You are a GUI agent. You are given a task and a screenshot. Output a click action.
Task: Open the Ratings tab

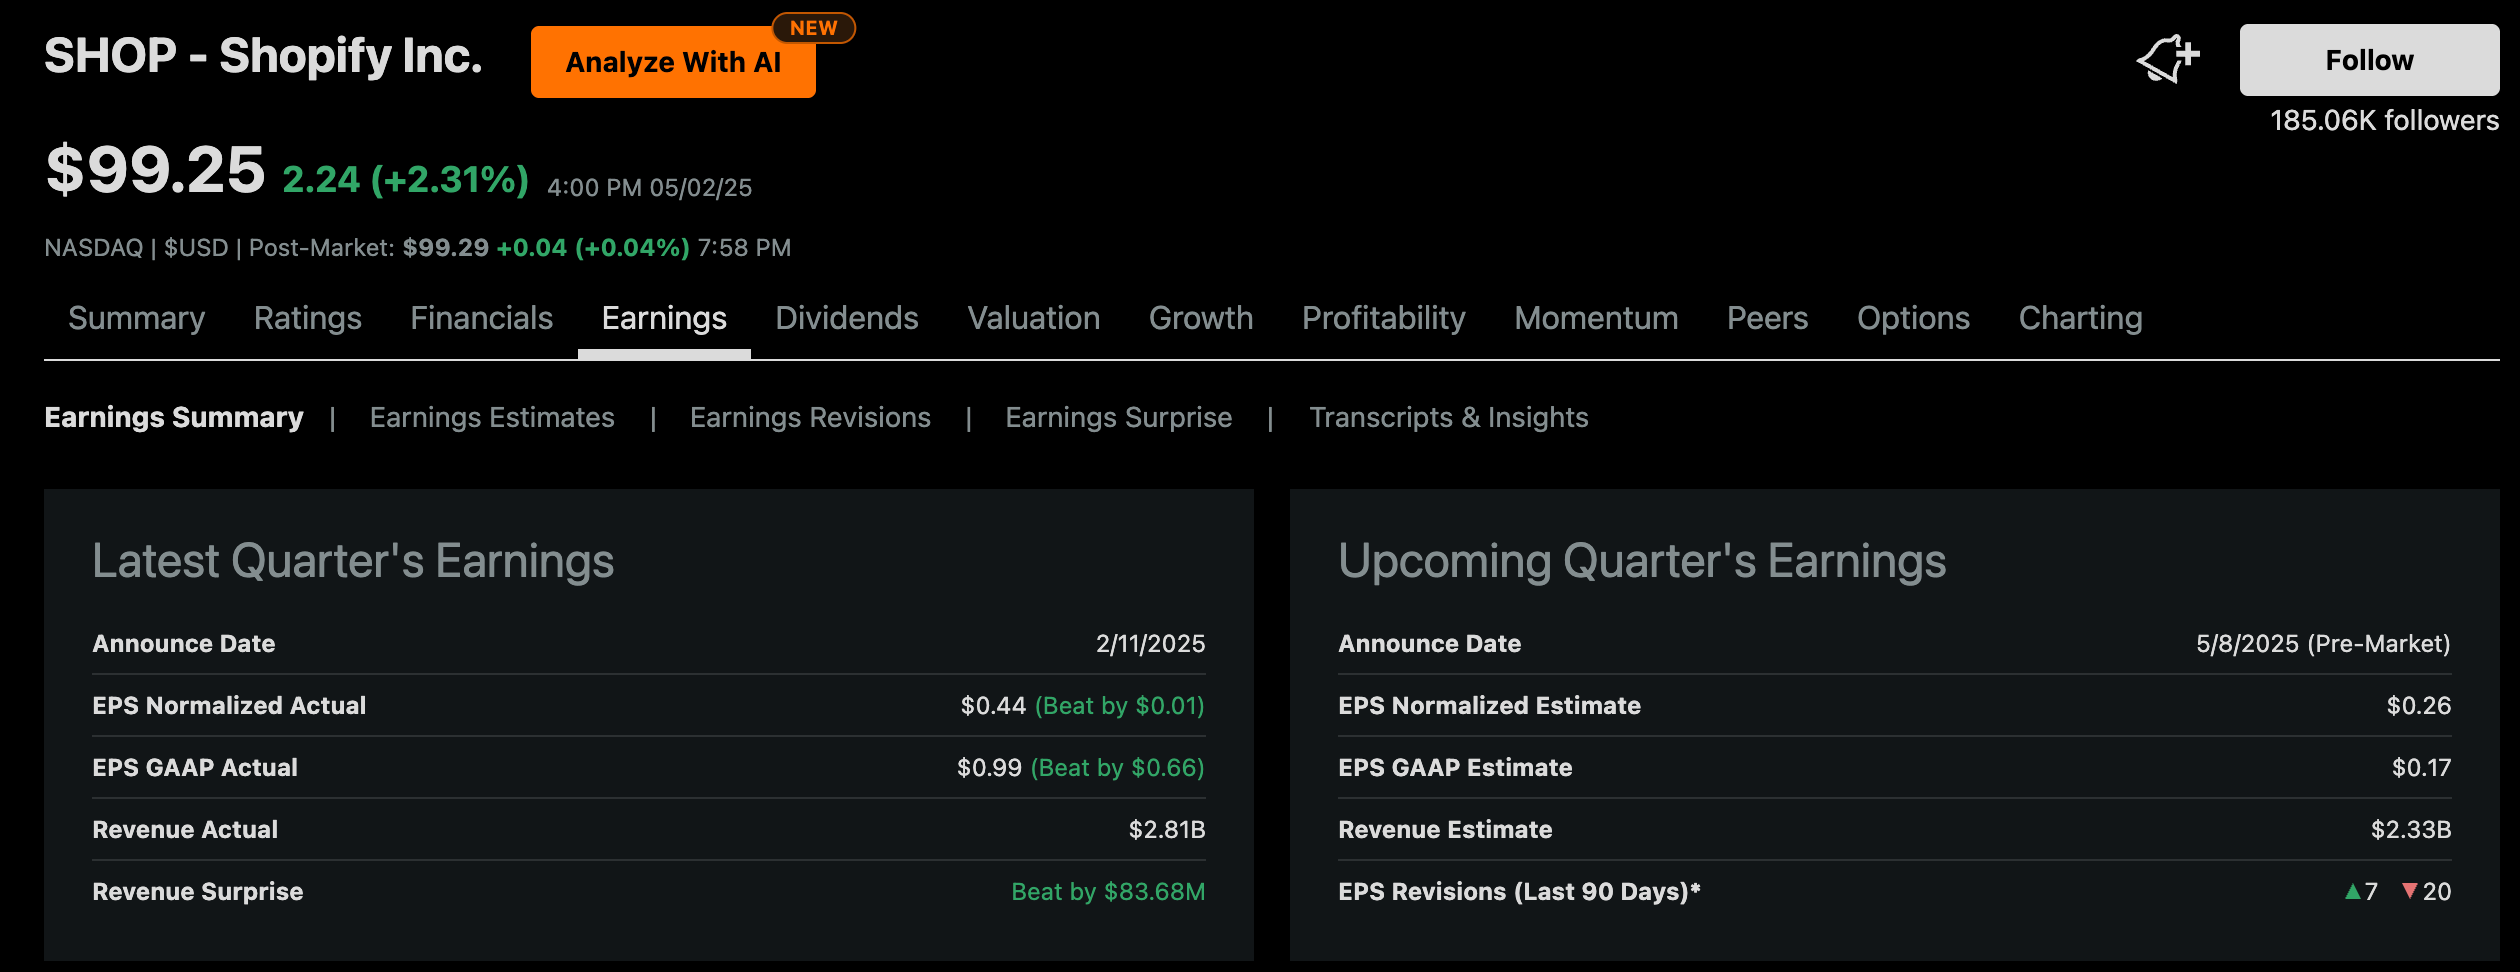(x=308, y=318)
